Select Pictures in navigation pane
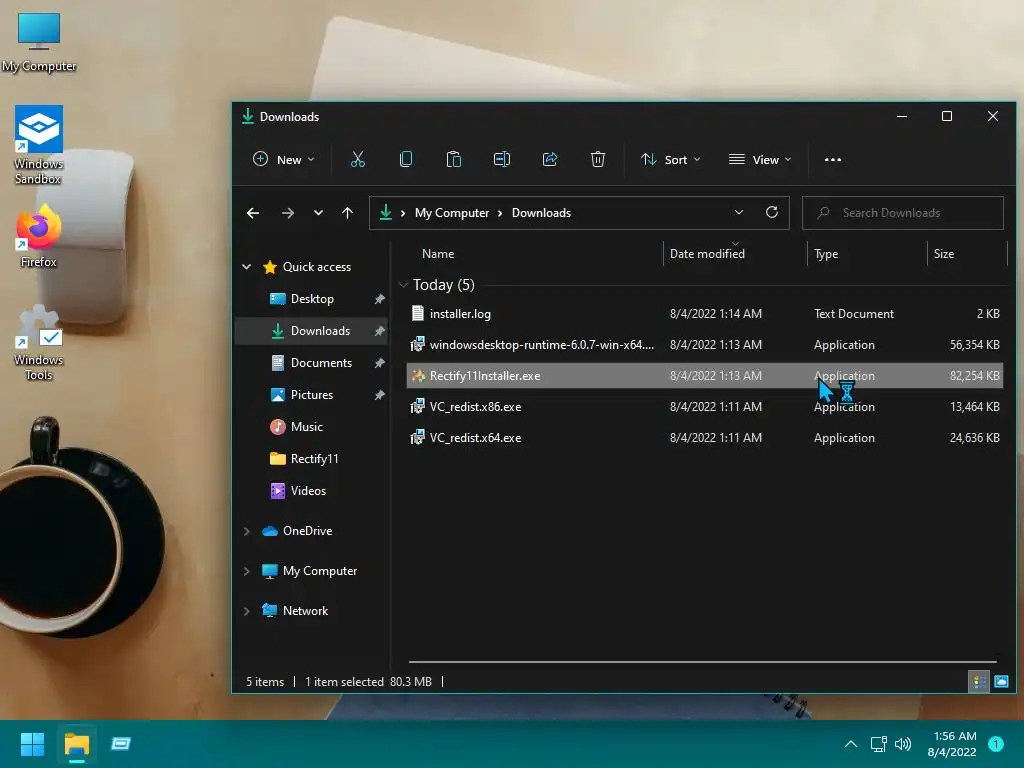 [312, 394]
